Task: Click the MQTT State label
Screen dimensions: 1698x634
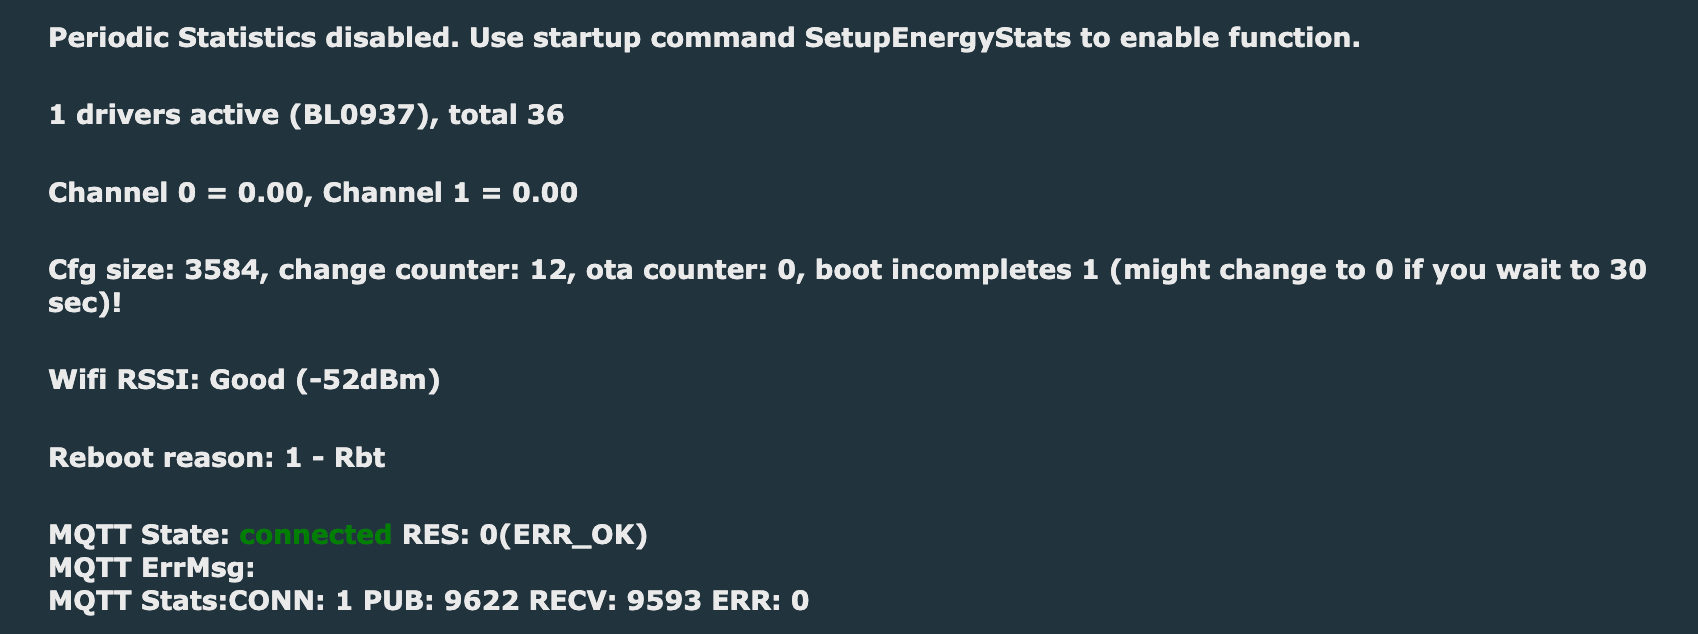Action: (139, 535)
